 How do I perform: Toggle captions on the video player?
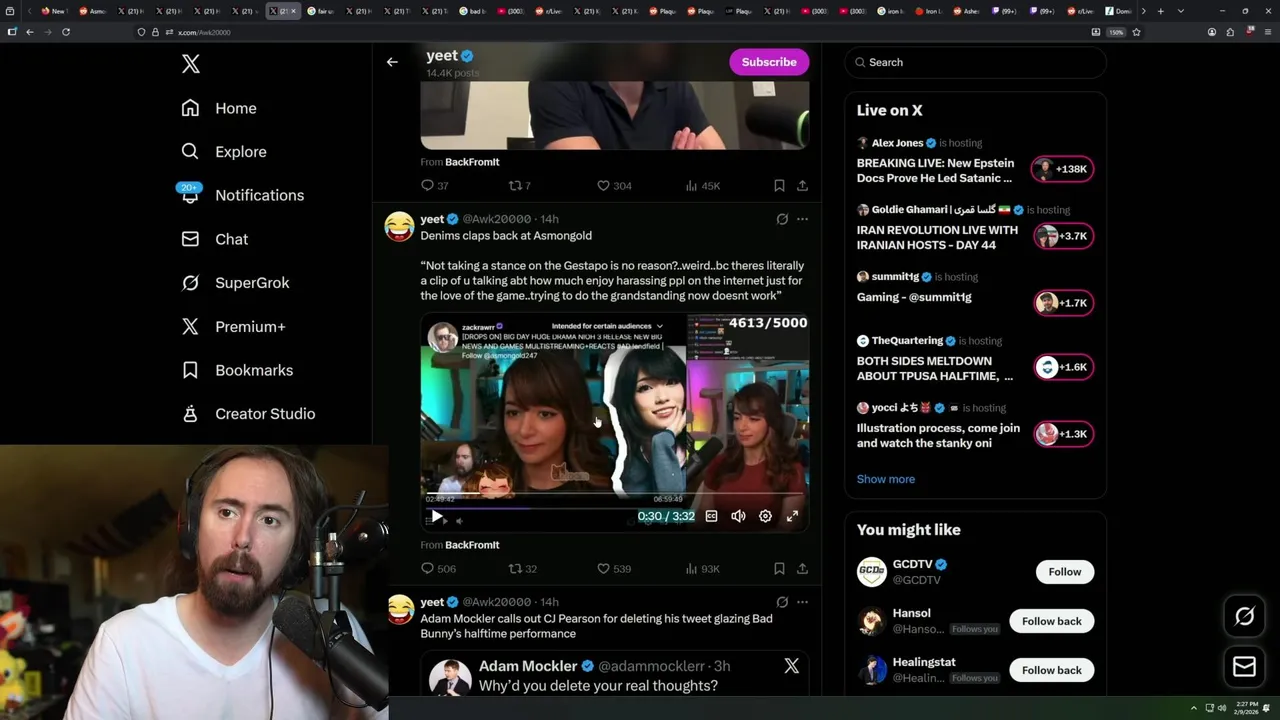[x=711, y=516]
